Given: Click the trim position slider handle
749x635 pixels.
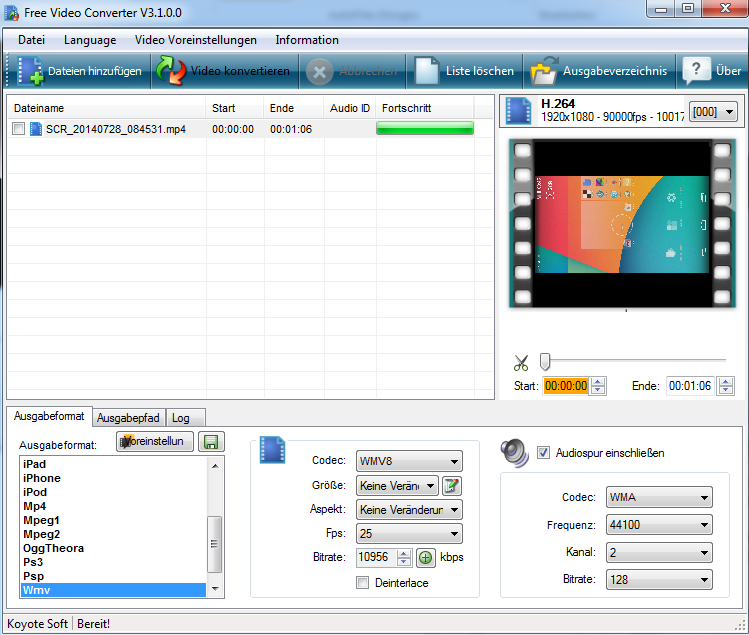Looking at the screenshot, I should click(545, 362).
